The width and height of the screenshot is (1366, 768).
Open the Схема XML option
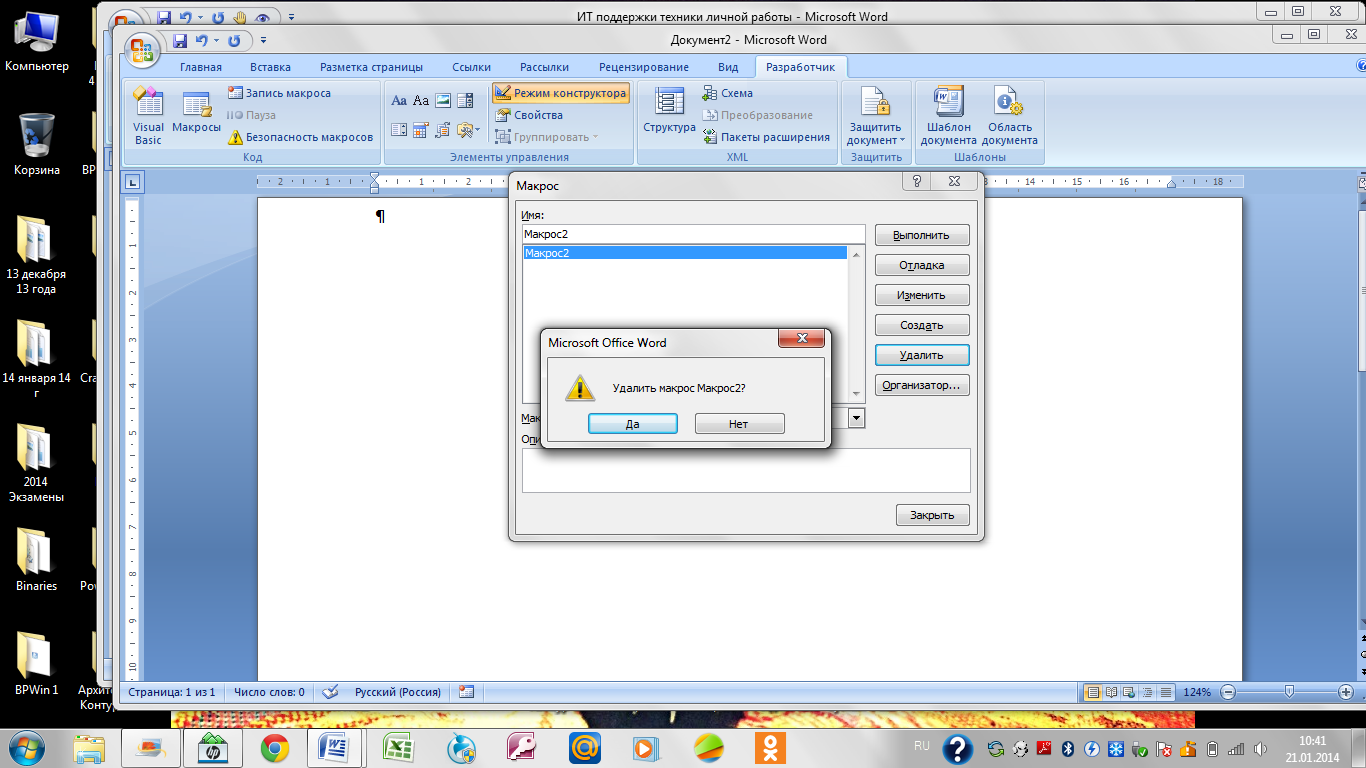[x=727, y=93]
